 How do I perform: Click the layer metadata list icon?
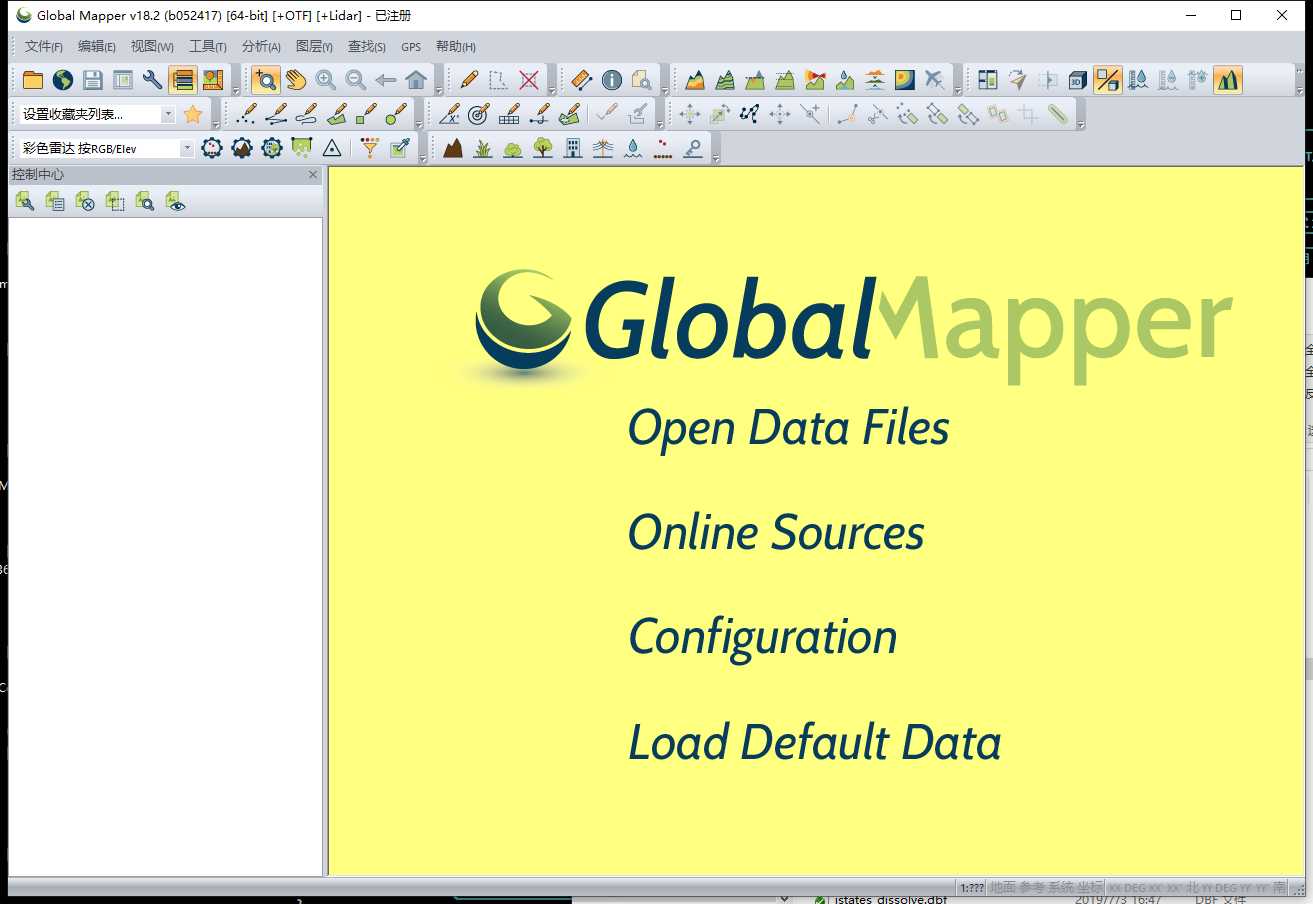pyautogui.click(x=55, y=202)
